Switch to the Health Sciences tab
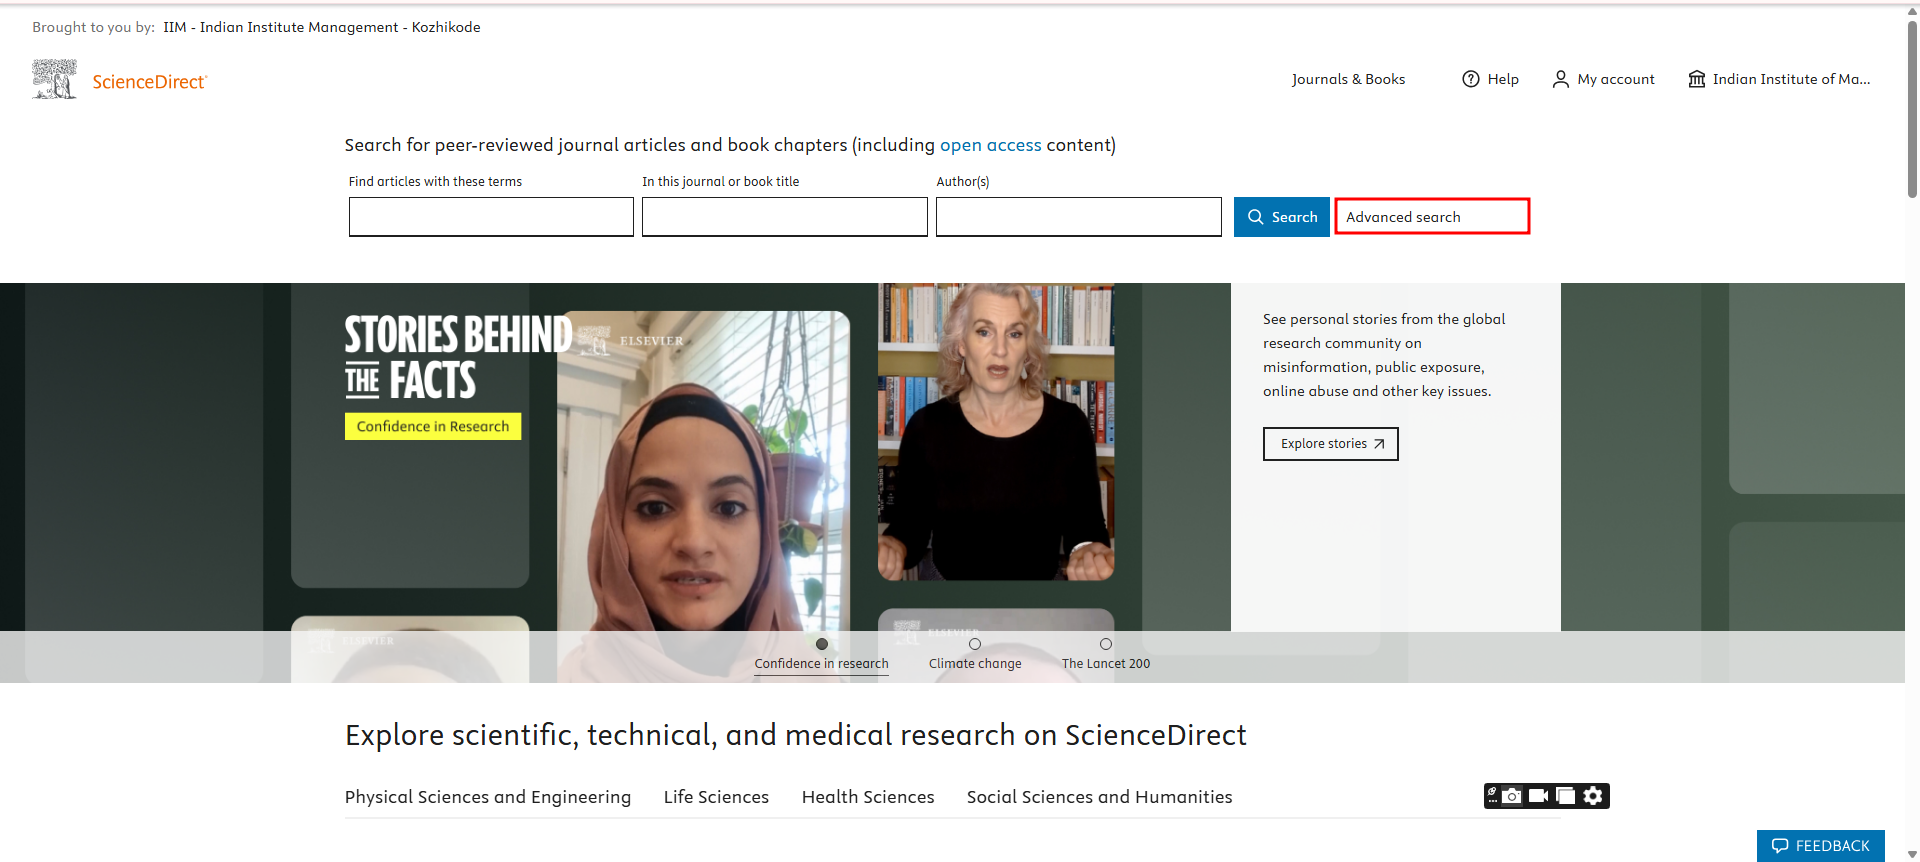This screenshot has height=862, width=1920. (868, 797)
